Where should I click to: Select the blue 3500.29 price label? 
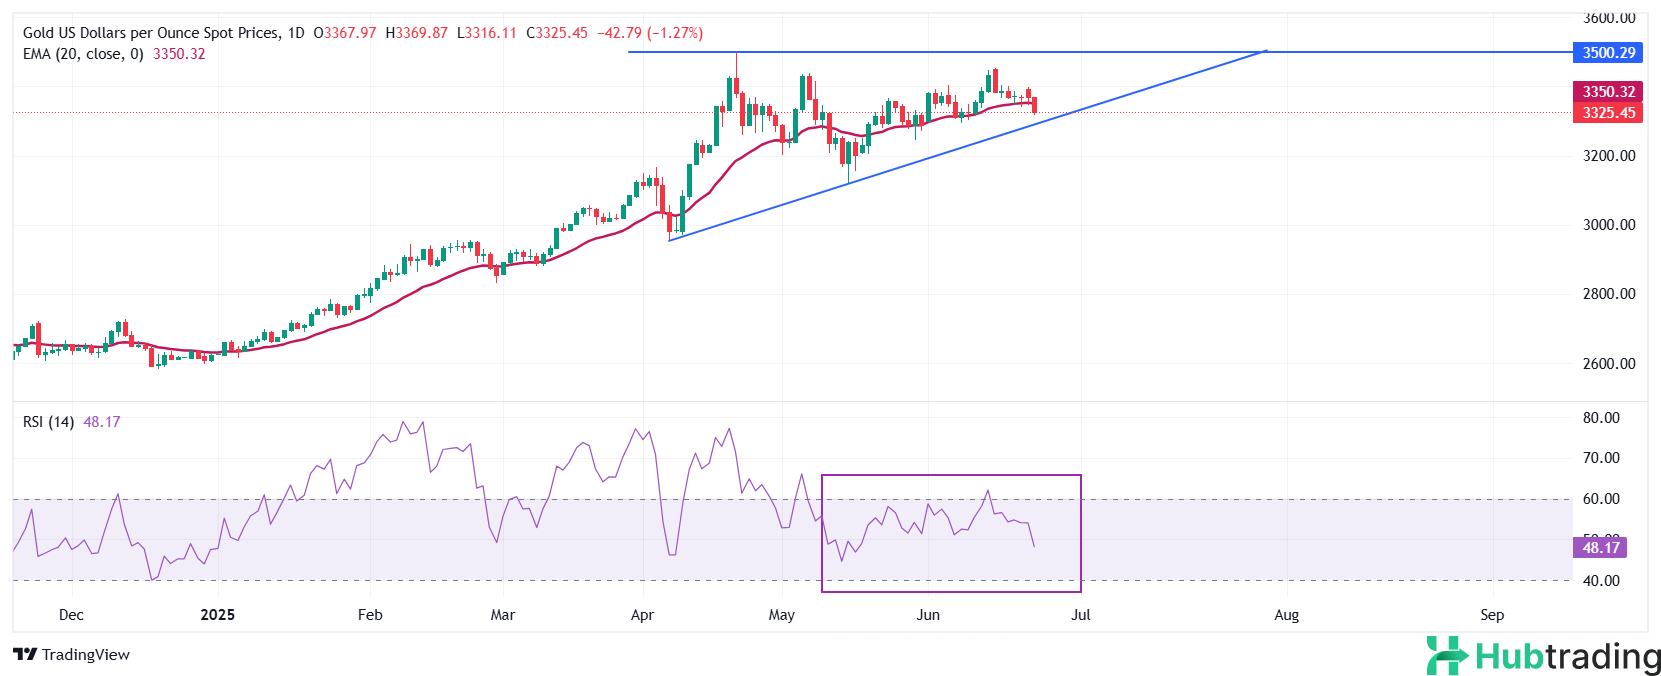tap(1608, 53)
